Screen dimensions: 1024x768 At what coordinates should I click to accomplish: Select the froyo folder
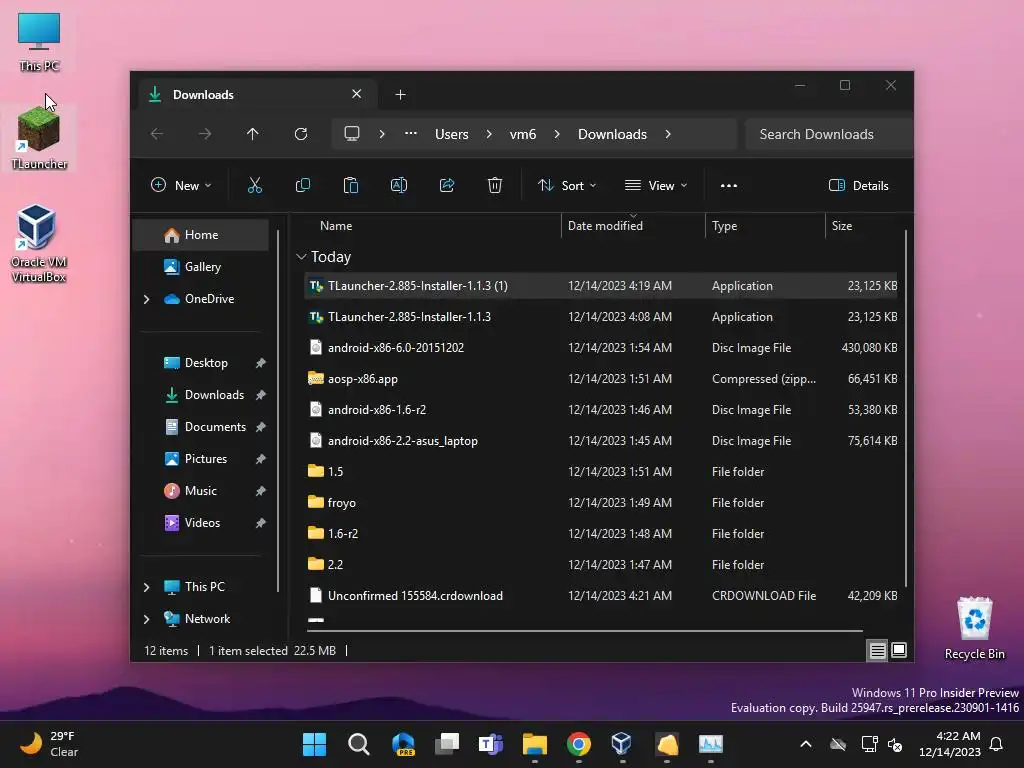(601, 503)
